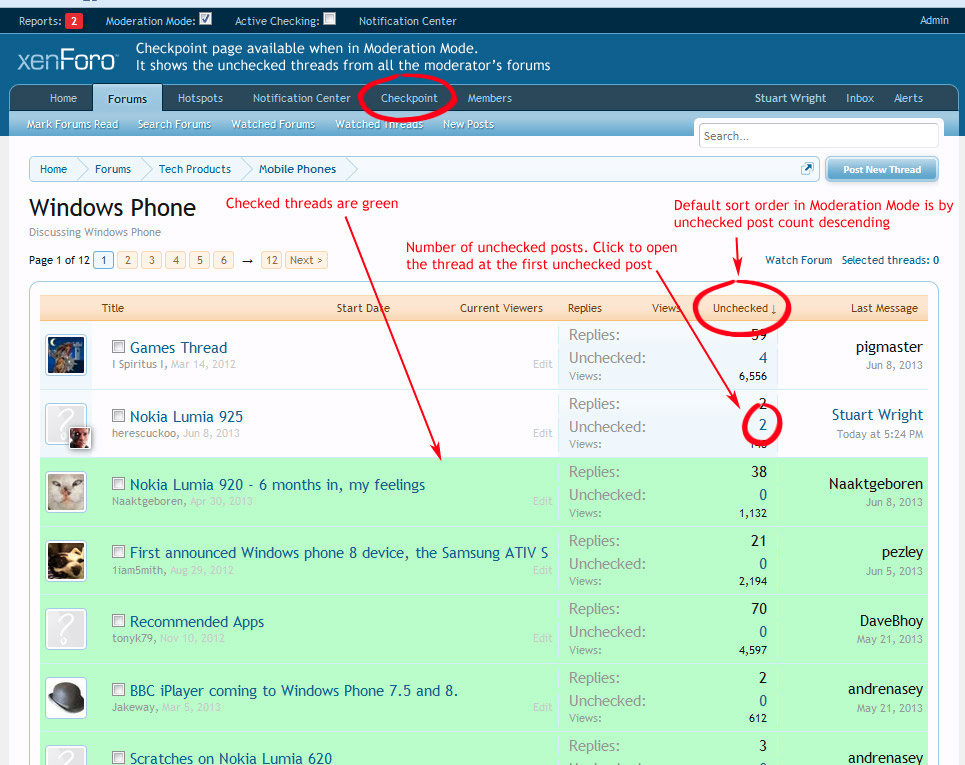
Task: Select the BBC iPlayer thread checkbox
Action: click(118, 689)
